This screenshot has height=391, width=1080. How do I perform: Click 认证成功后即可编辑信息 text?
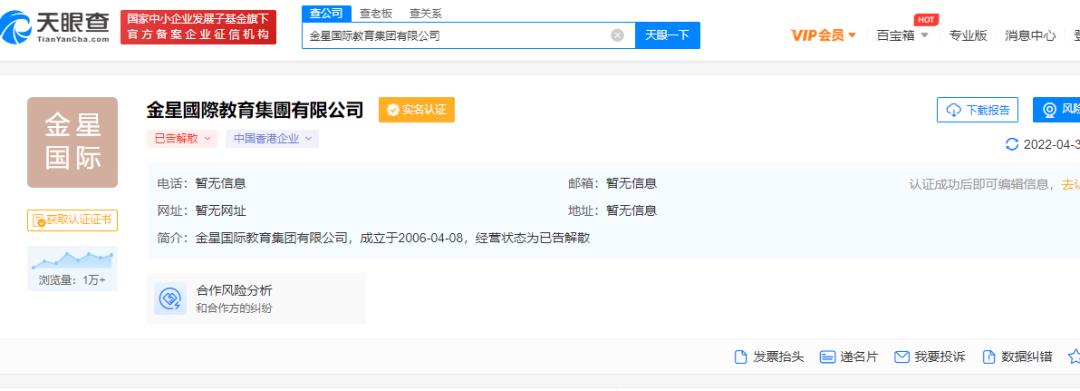(982, 184)
